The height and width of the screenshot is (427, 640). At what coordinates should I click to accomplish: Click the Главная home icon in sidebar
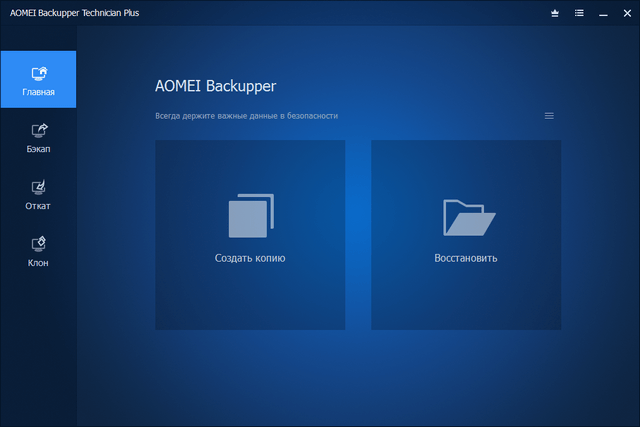(x=39, y=73)
